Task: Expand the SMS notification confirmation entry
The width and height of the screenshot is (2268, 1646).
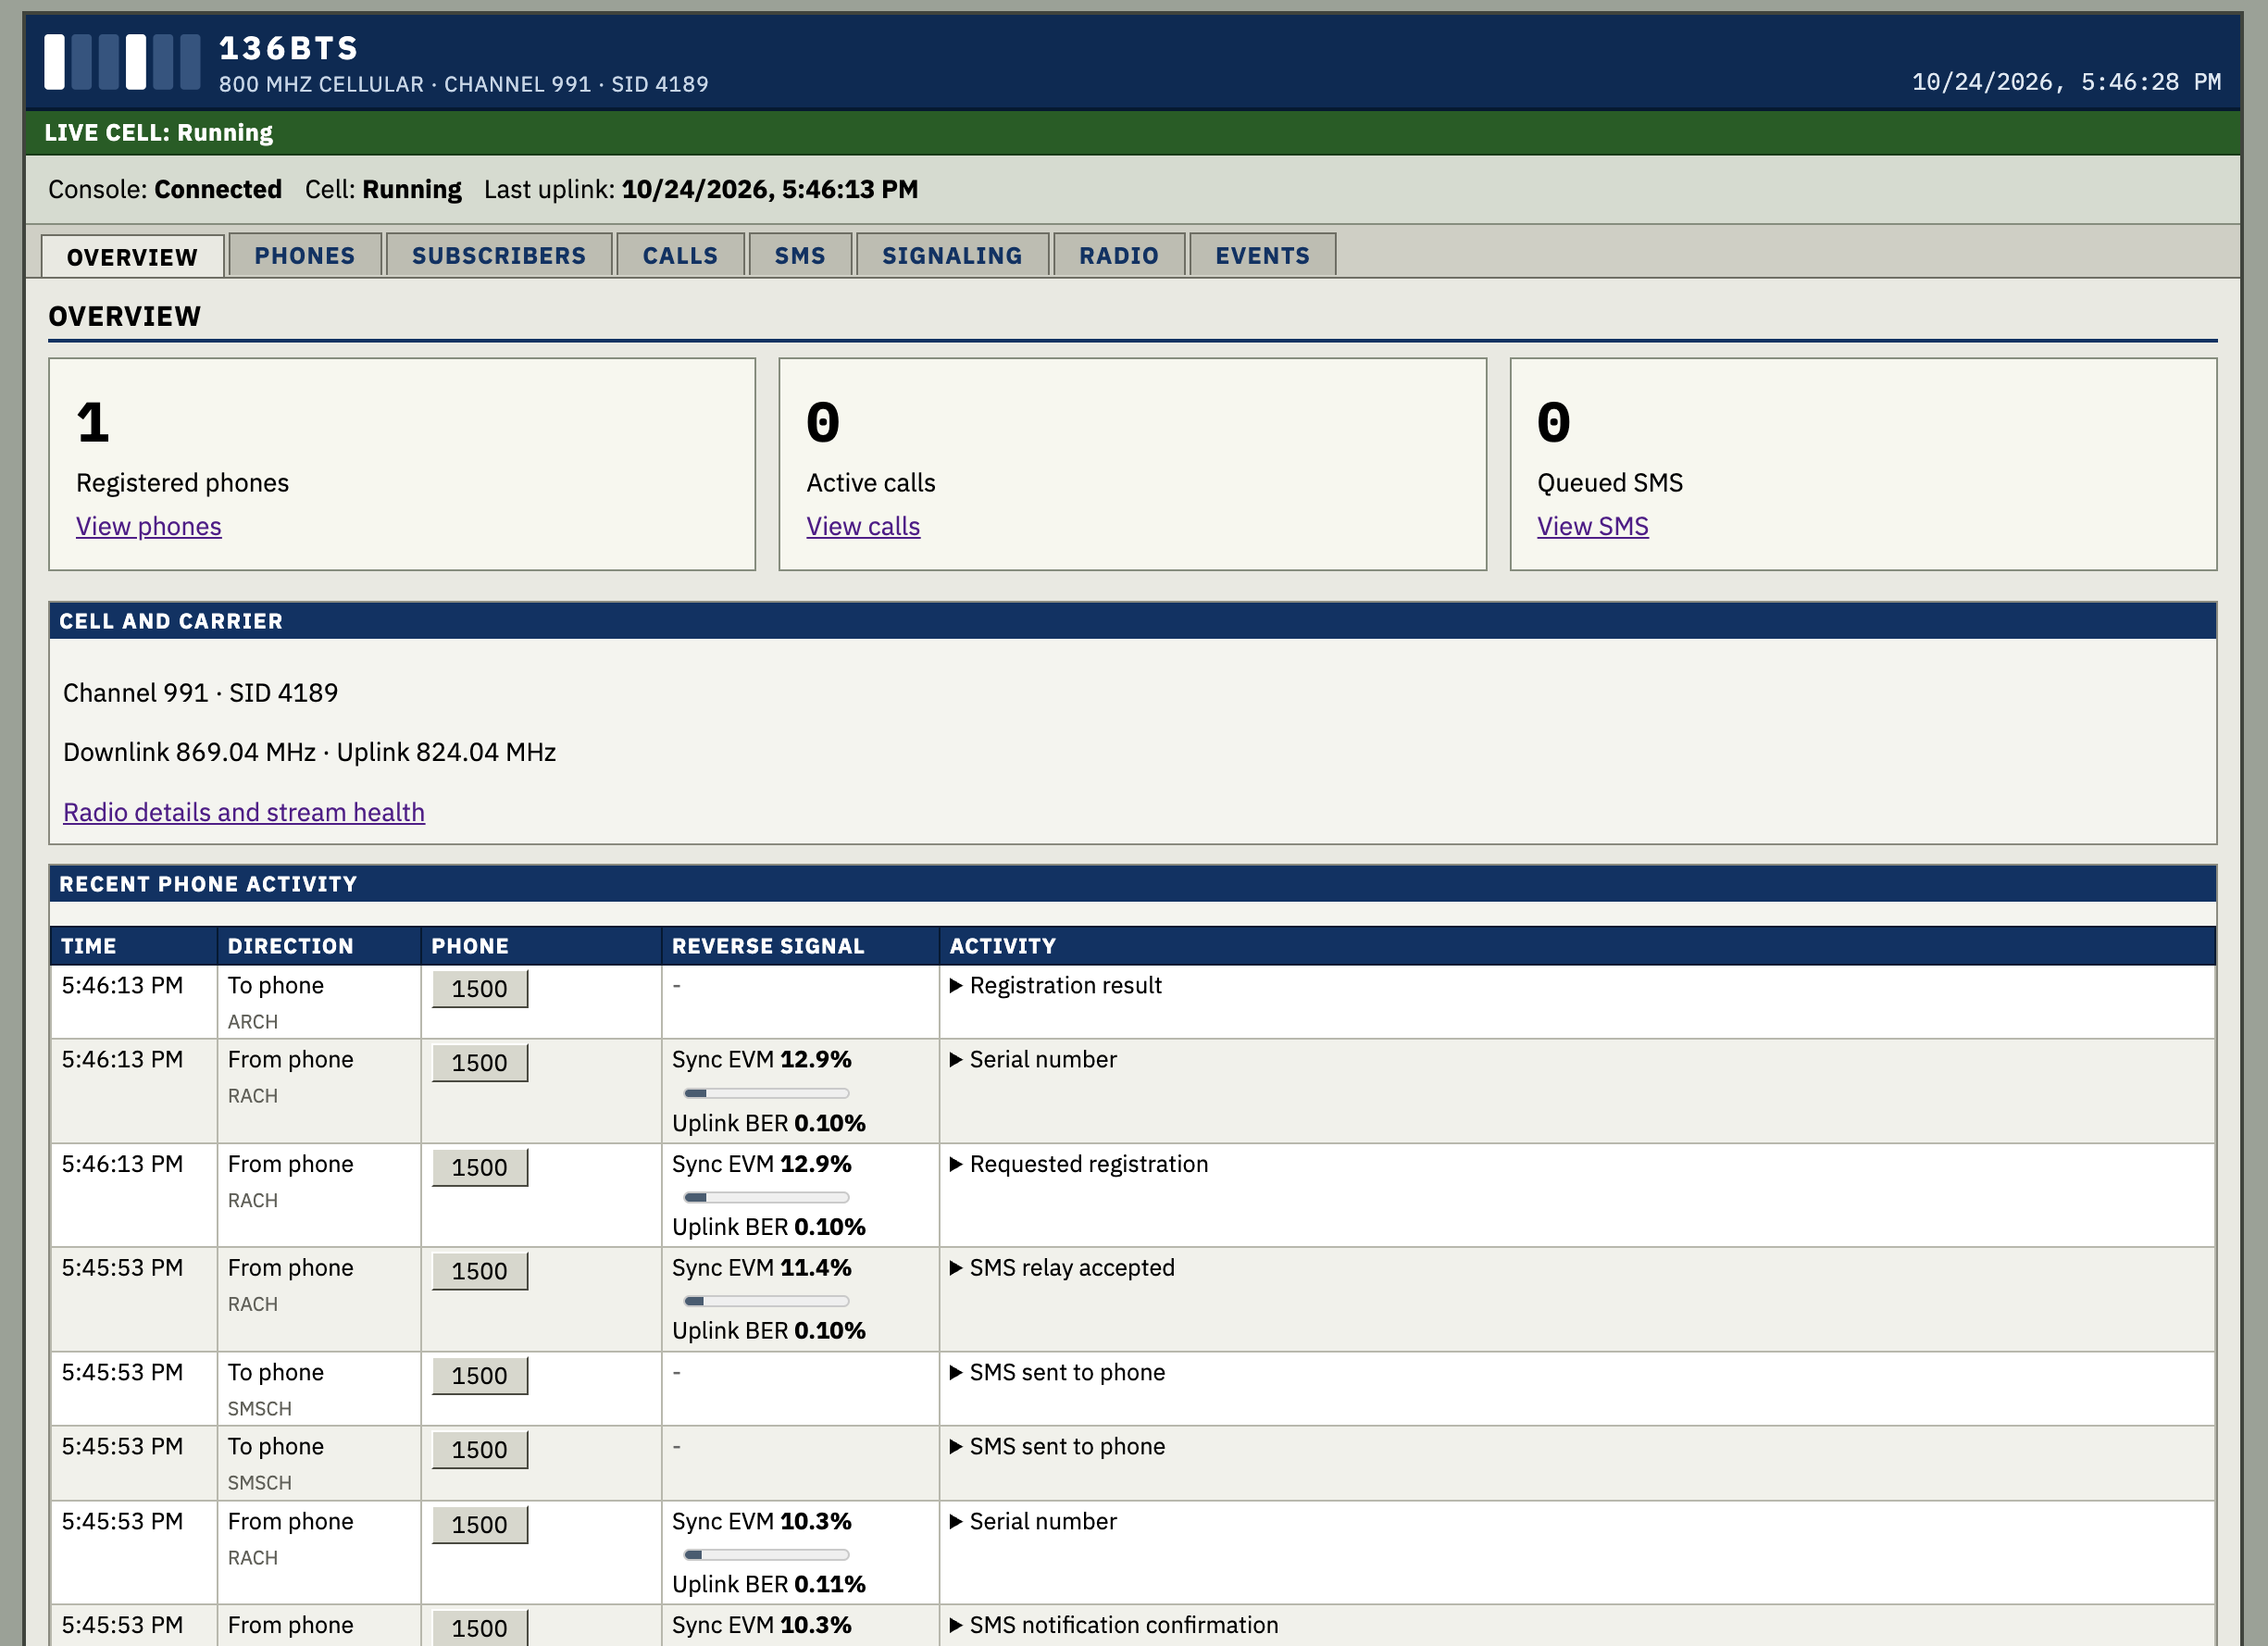Action: [x=1114, y=1625]
